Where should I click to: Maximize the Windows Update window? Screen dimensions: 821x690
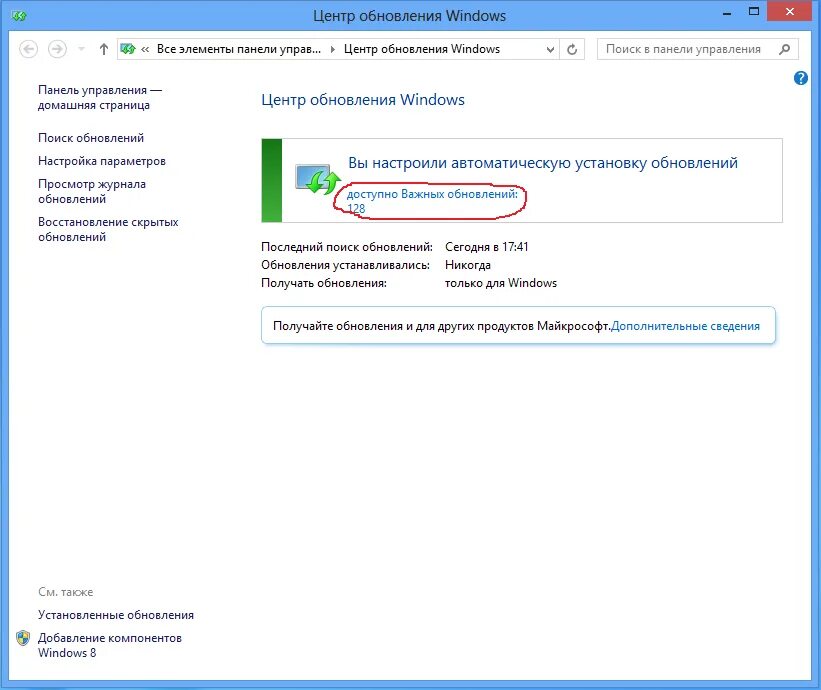click(753, 12)
